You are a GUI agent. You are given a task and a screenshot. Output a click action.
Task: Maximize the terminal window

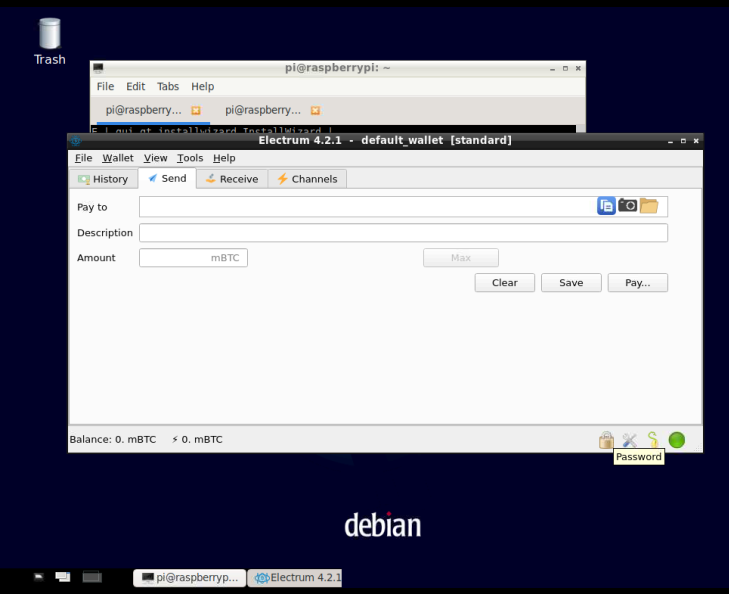pos(565,68)
